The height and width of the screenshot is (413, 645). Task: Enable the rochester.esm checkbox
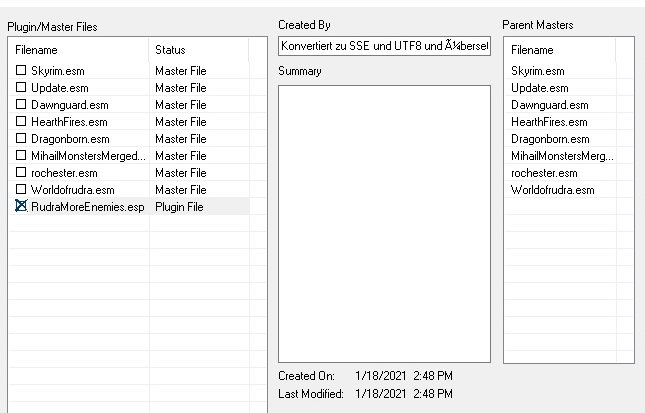point(21,173)
